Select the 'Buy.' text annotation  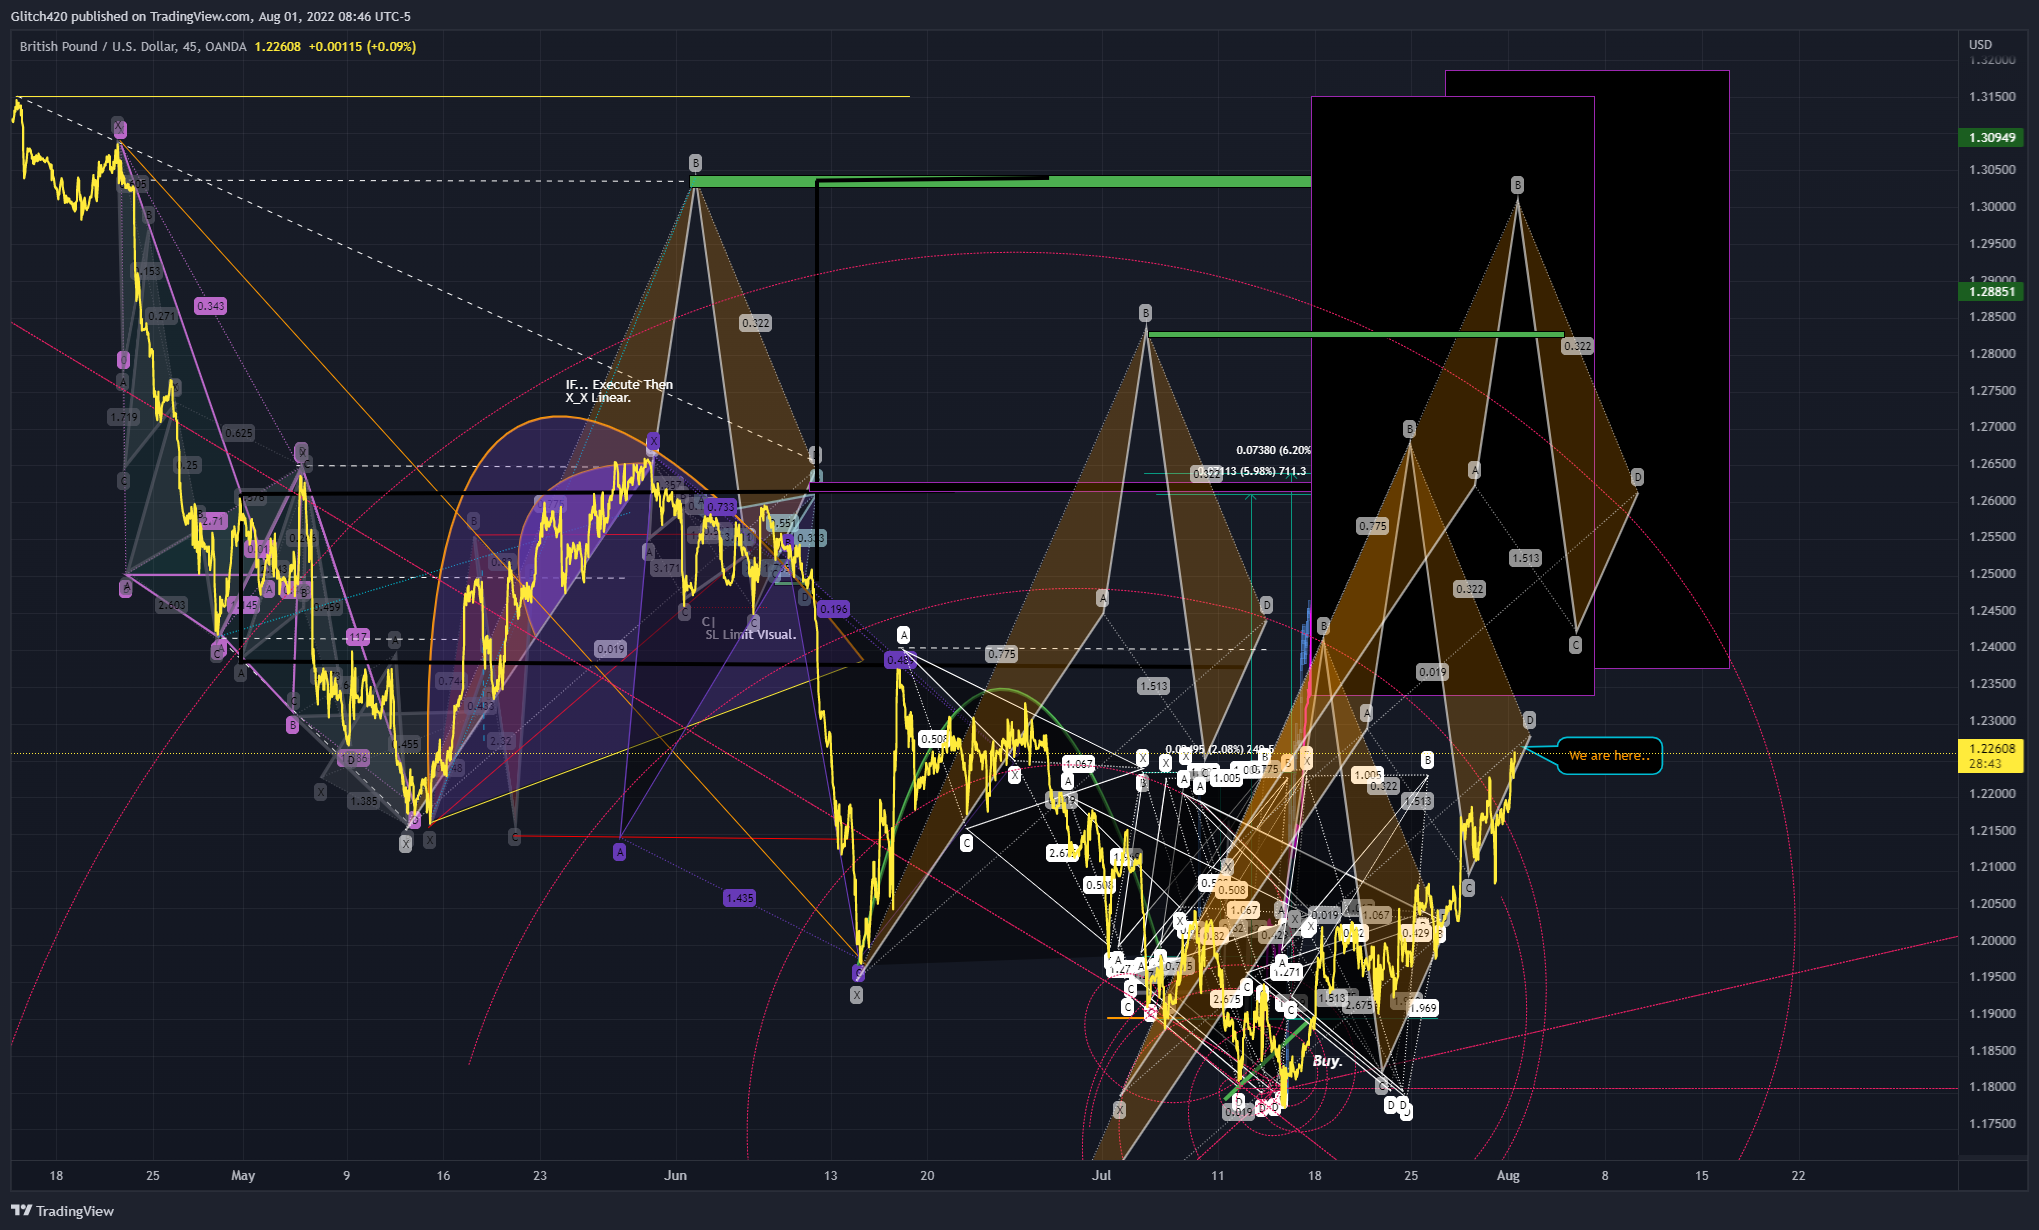[x=1327, y=1061]
